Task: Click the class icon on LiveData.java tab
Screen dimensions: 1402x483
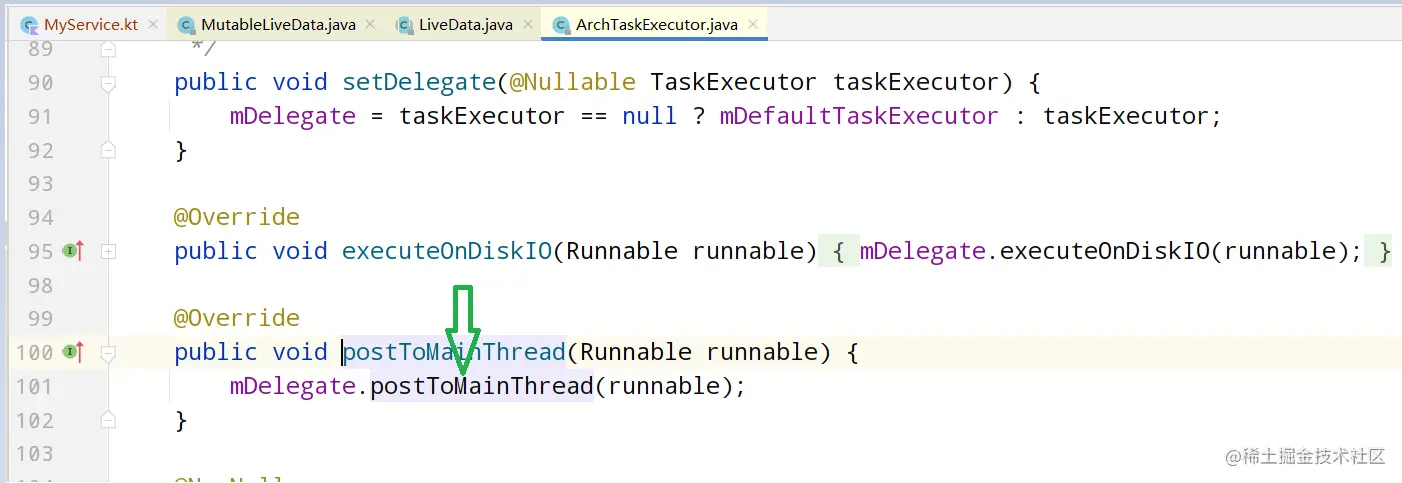Action: [x=404, y=25]
